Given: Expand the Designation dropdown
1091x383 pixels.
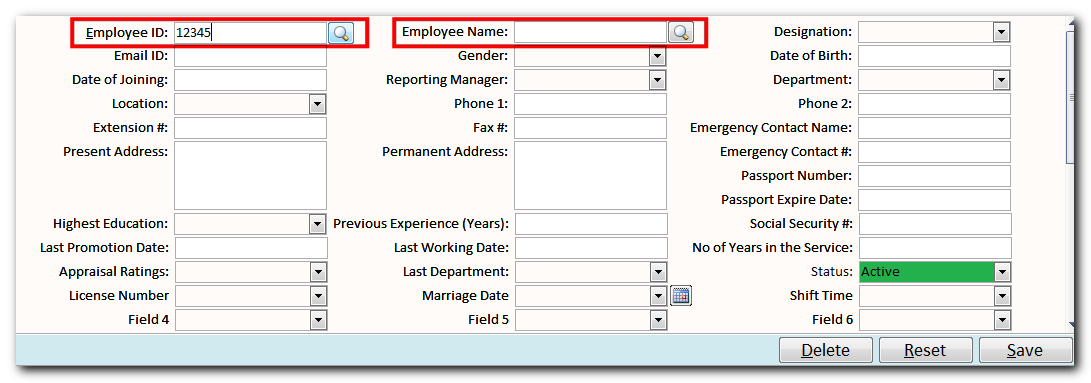Looking at the screenshot, I should tap(1001, 32).
